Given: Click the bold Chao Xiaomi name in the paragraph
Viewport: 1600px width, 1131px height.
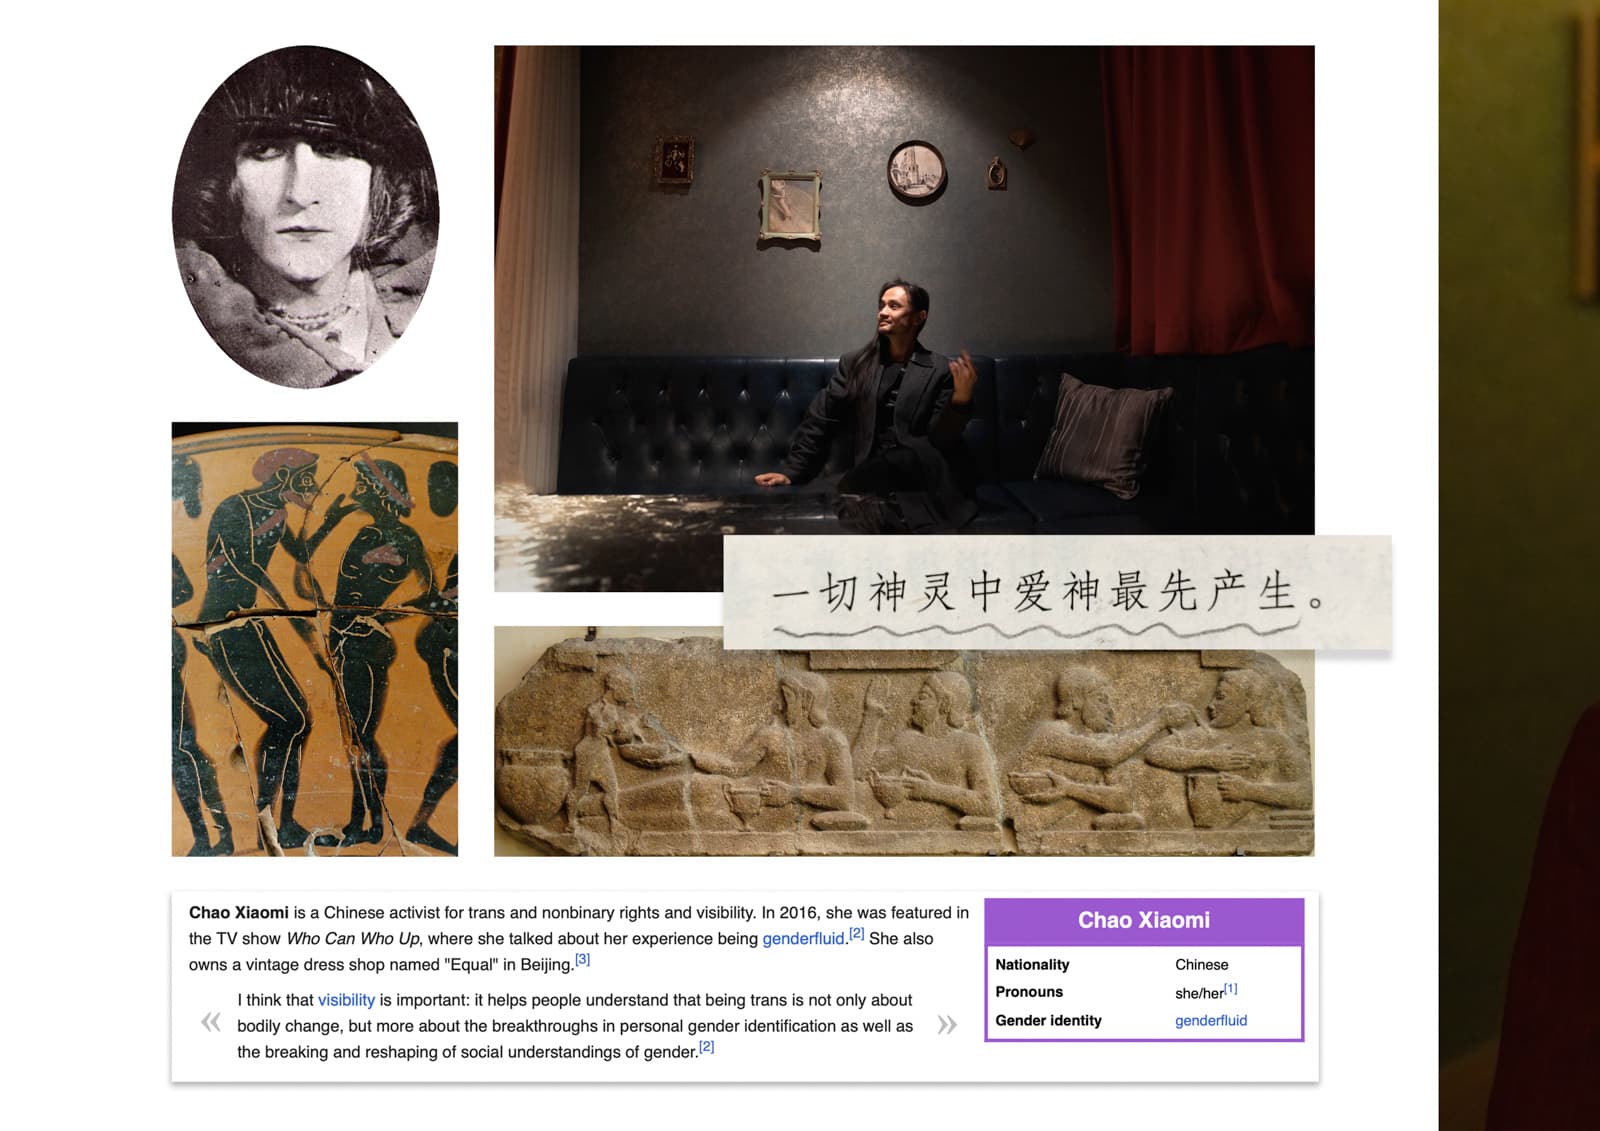Looking at the screenshot, I should click(x=239, y=913).
